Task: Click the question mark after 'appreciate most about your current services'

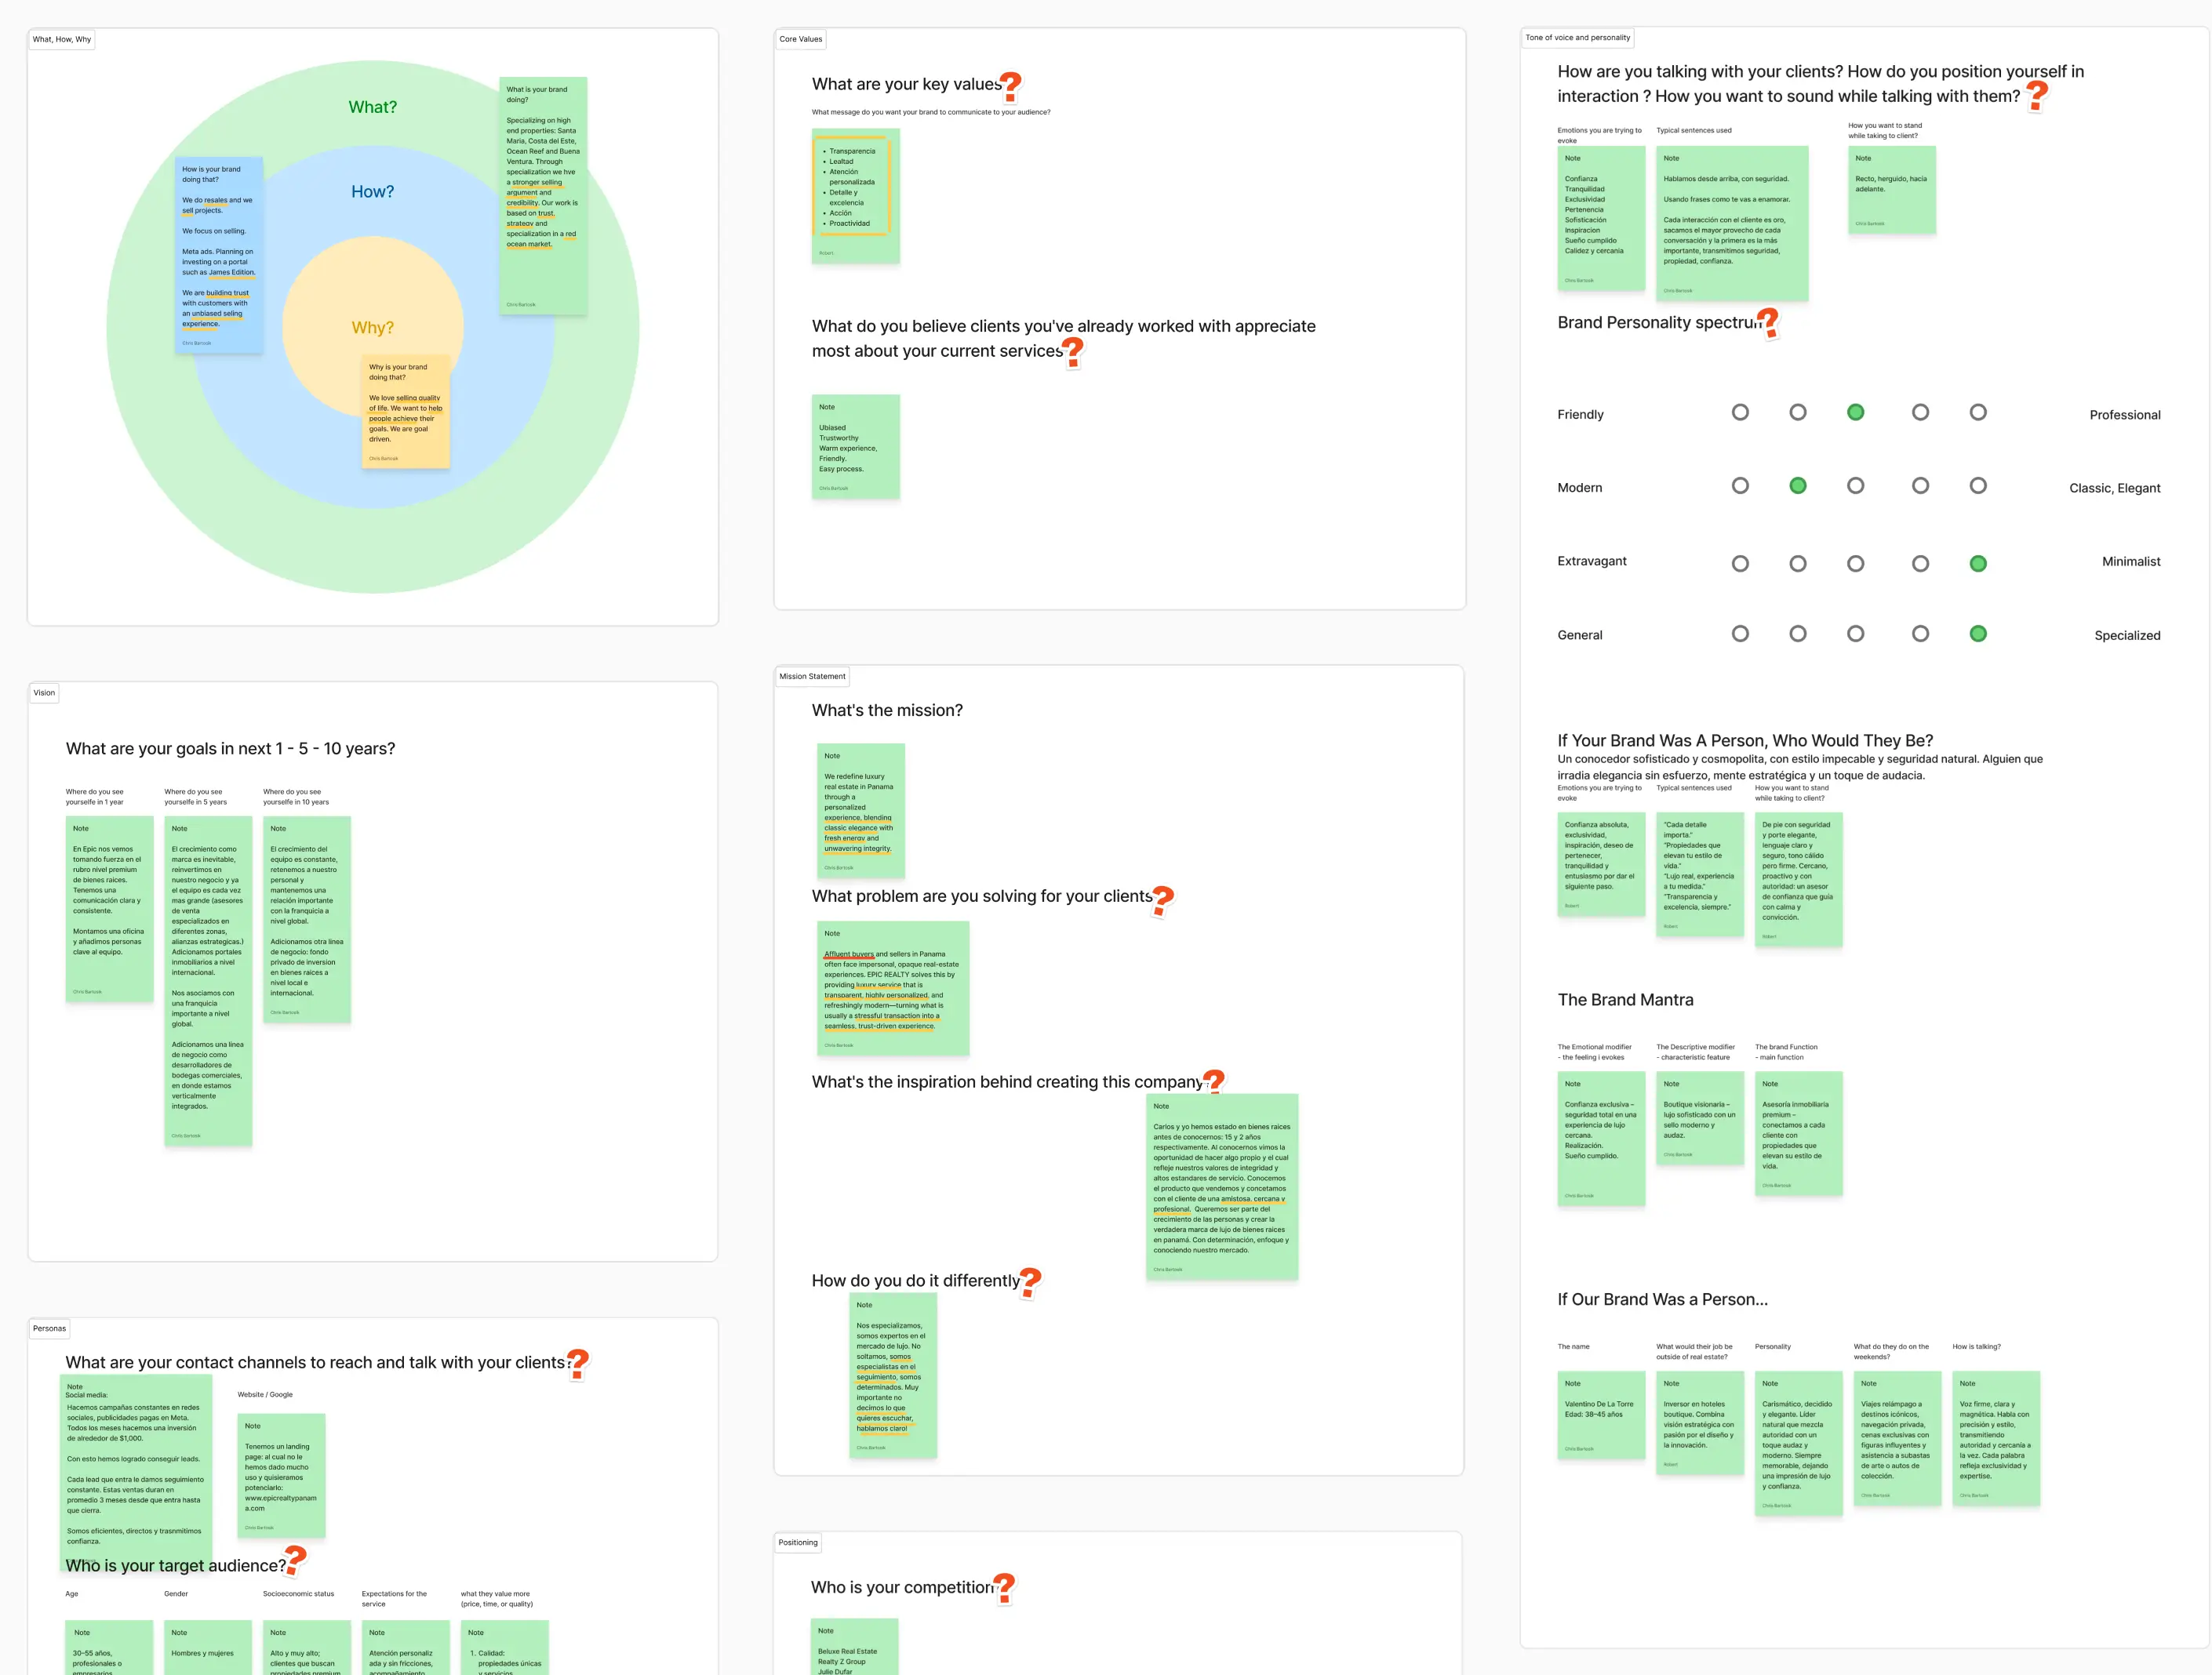Action: point(1073,352)
